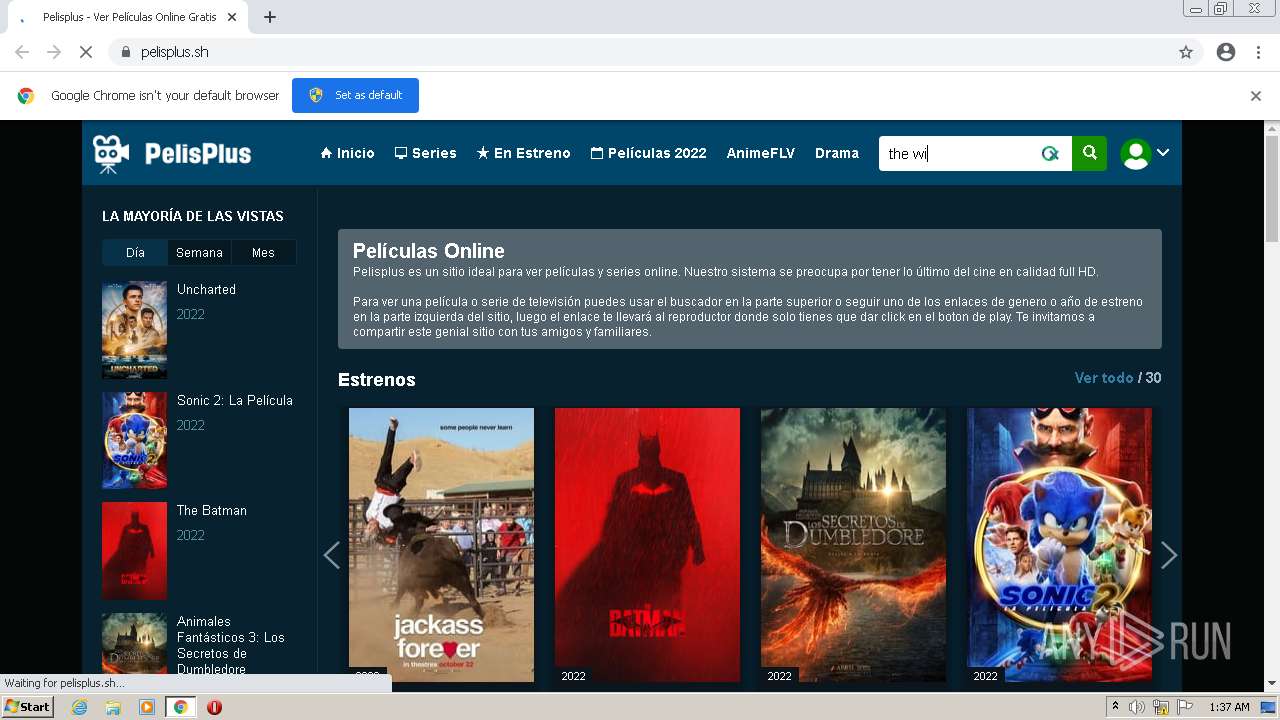The height and width of the screenshot is (720, 1280).
Task: Click the network tray icon
Action: (1161, 707)
